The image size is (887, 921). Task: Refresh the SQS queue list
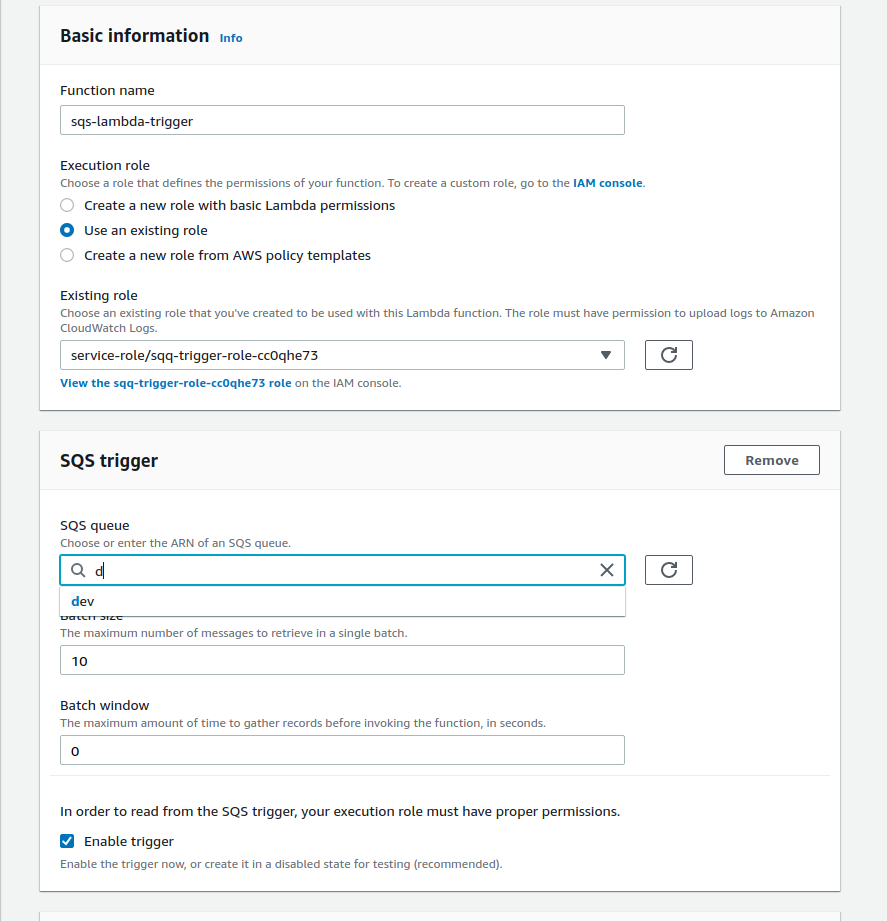(x=668, y=570)
